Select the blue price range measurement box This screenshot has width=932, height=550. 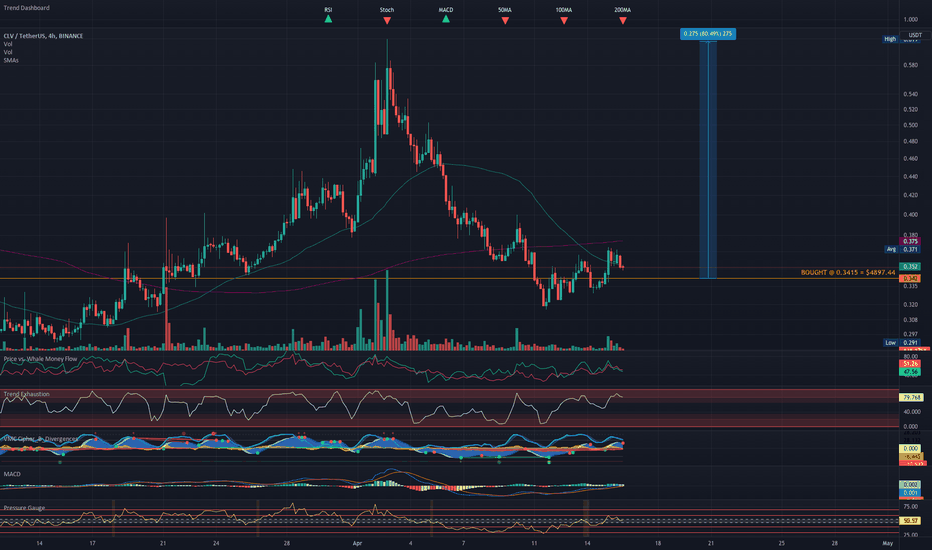tap(708, 159)
